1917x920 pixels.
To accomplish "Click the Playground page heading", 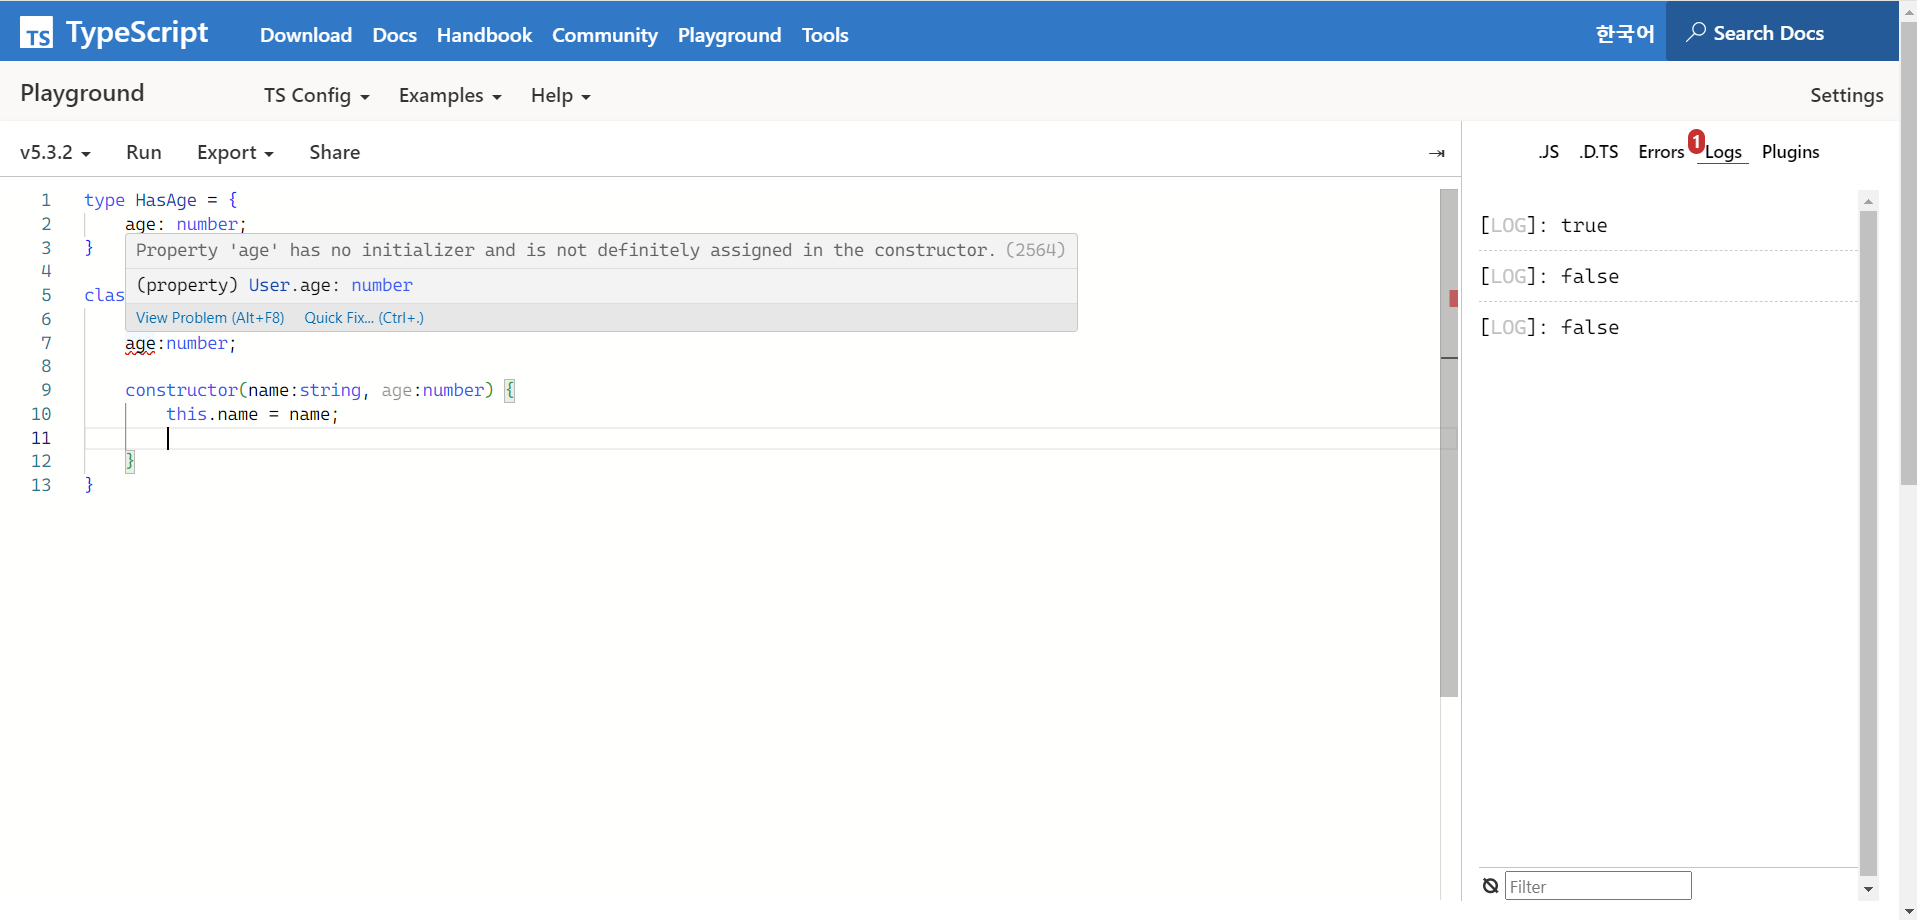I will (82, 93).
